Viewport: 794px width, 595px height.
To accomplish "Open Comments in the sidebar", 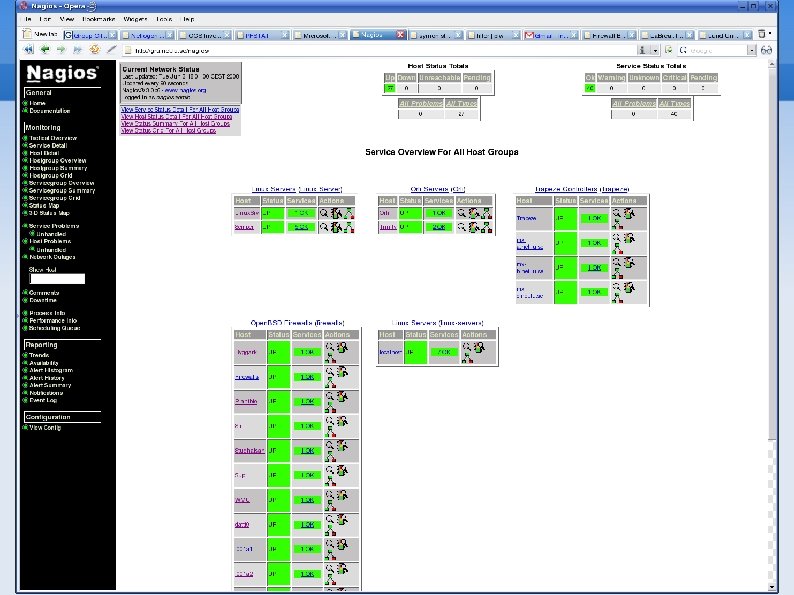I will (44, 293).
